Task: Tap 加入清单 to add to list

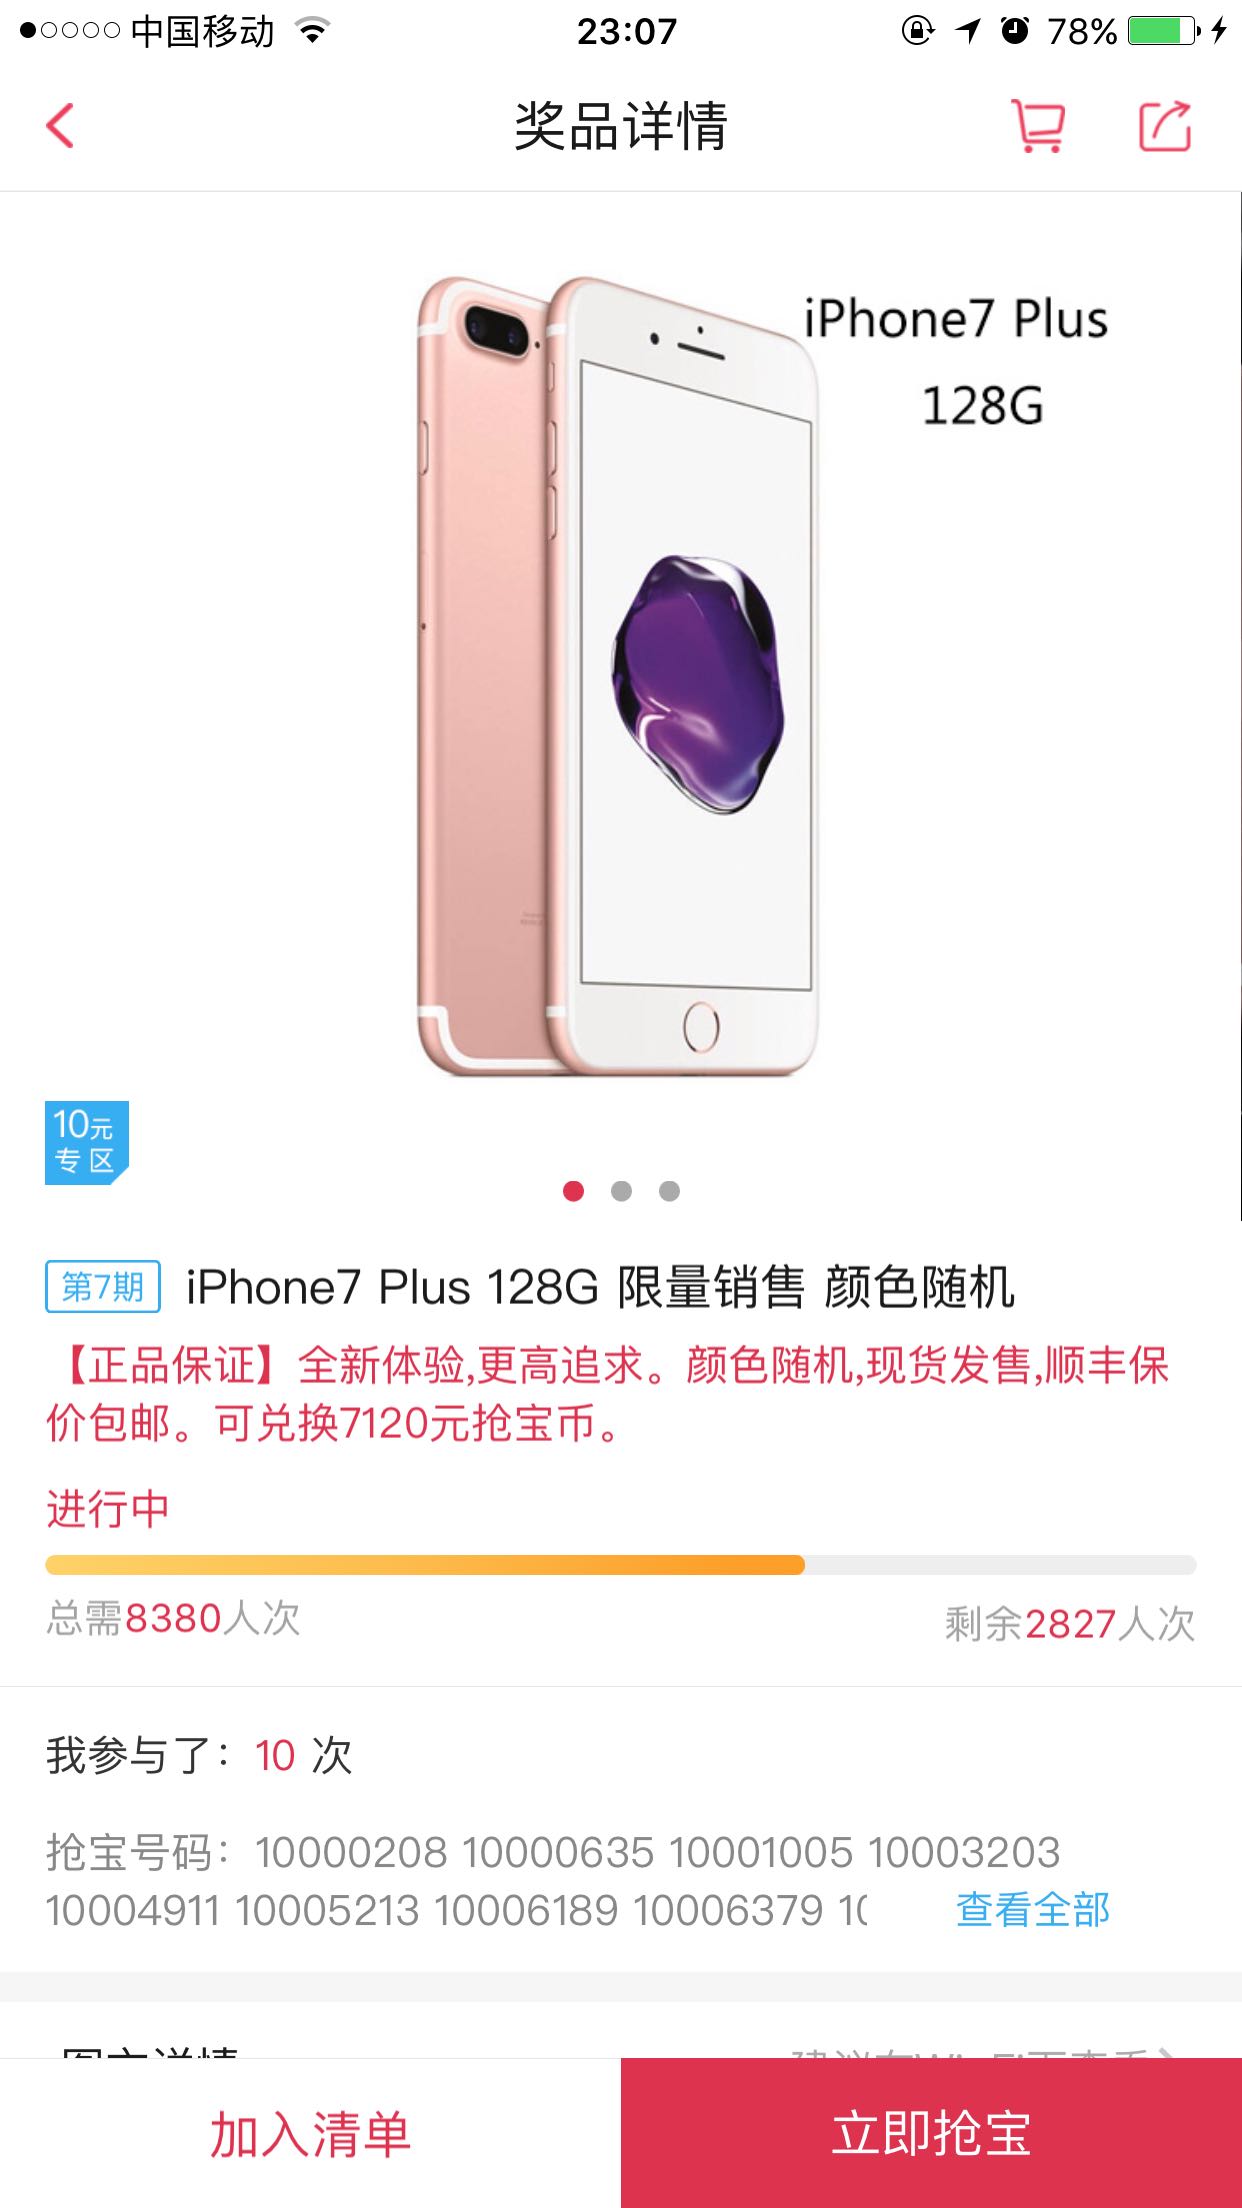Action: [x=310, y=2133]
